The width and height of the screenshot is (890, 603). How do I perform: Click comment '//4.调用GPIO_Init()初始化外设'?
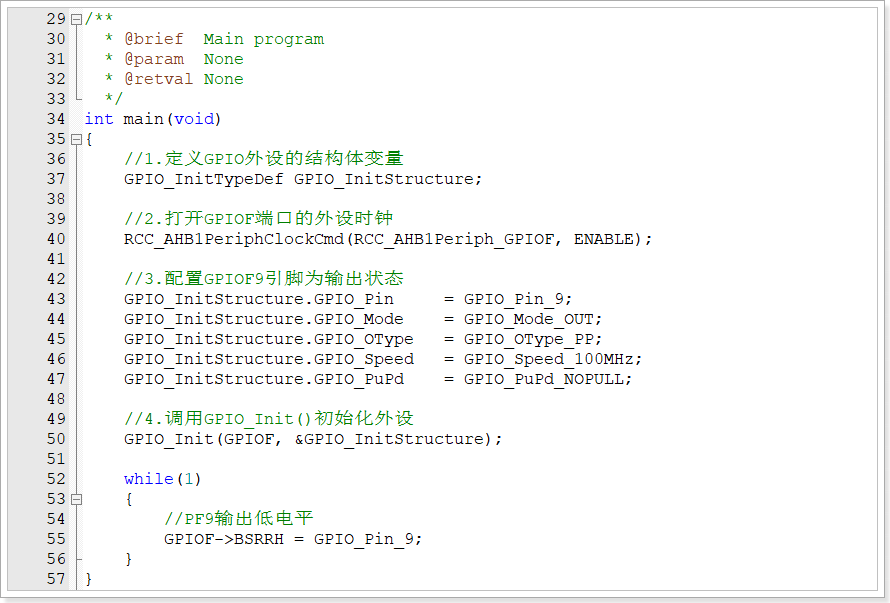pyautogui.click(x=268, y=418)
